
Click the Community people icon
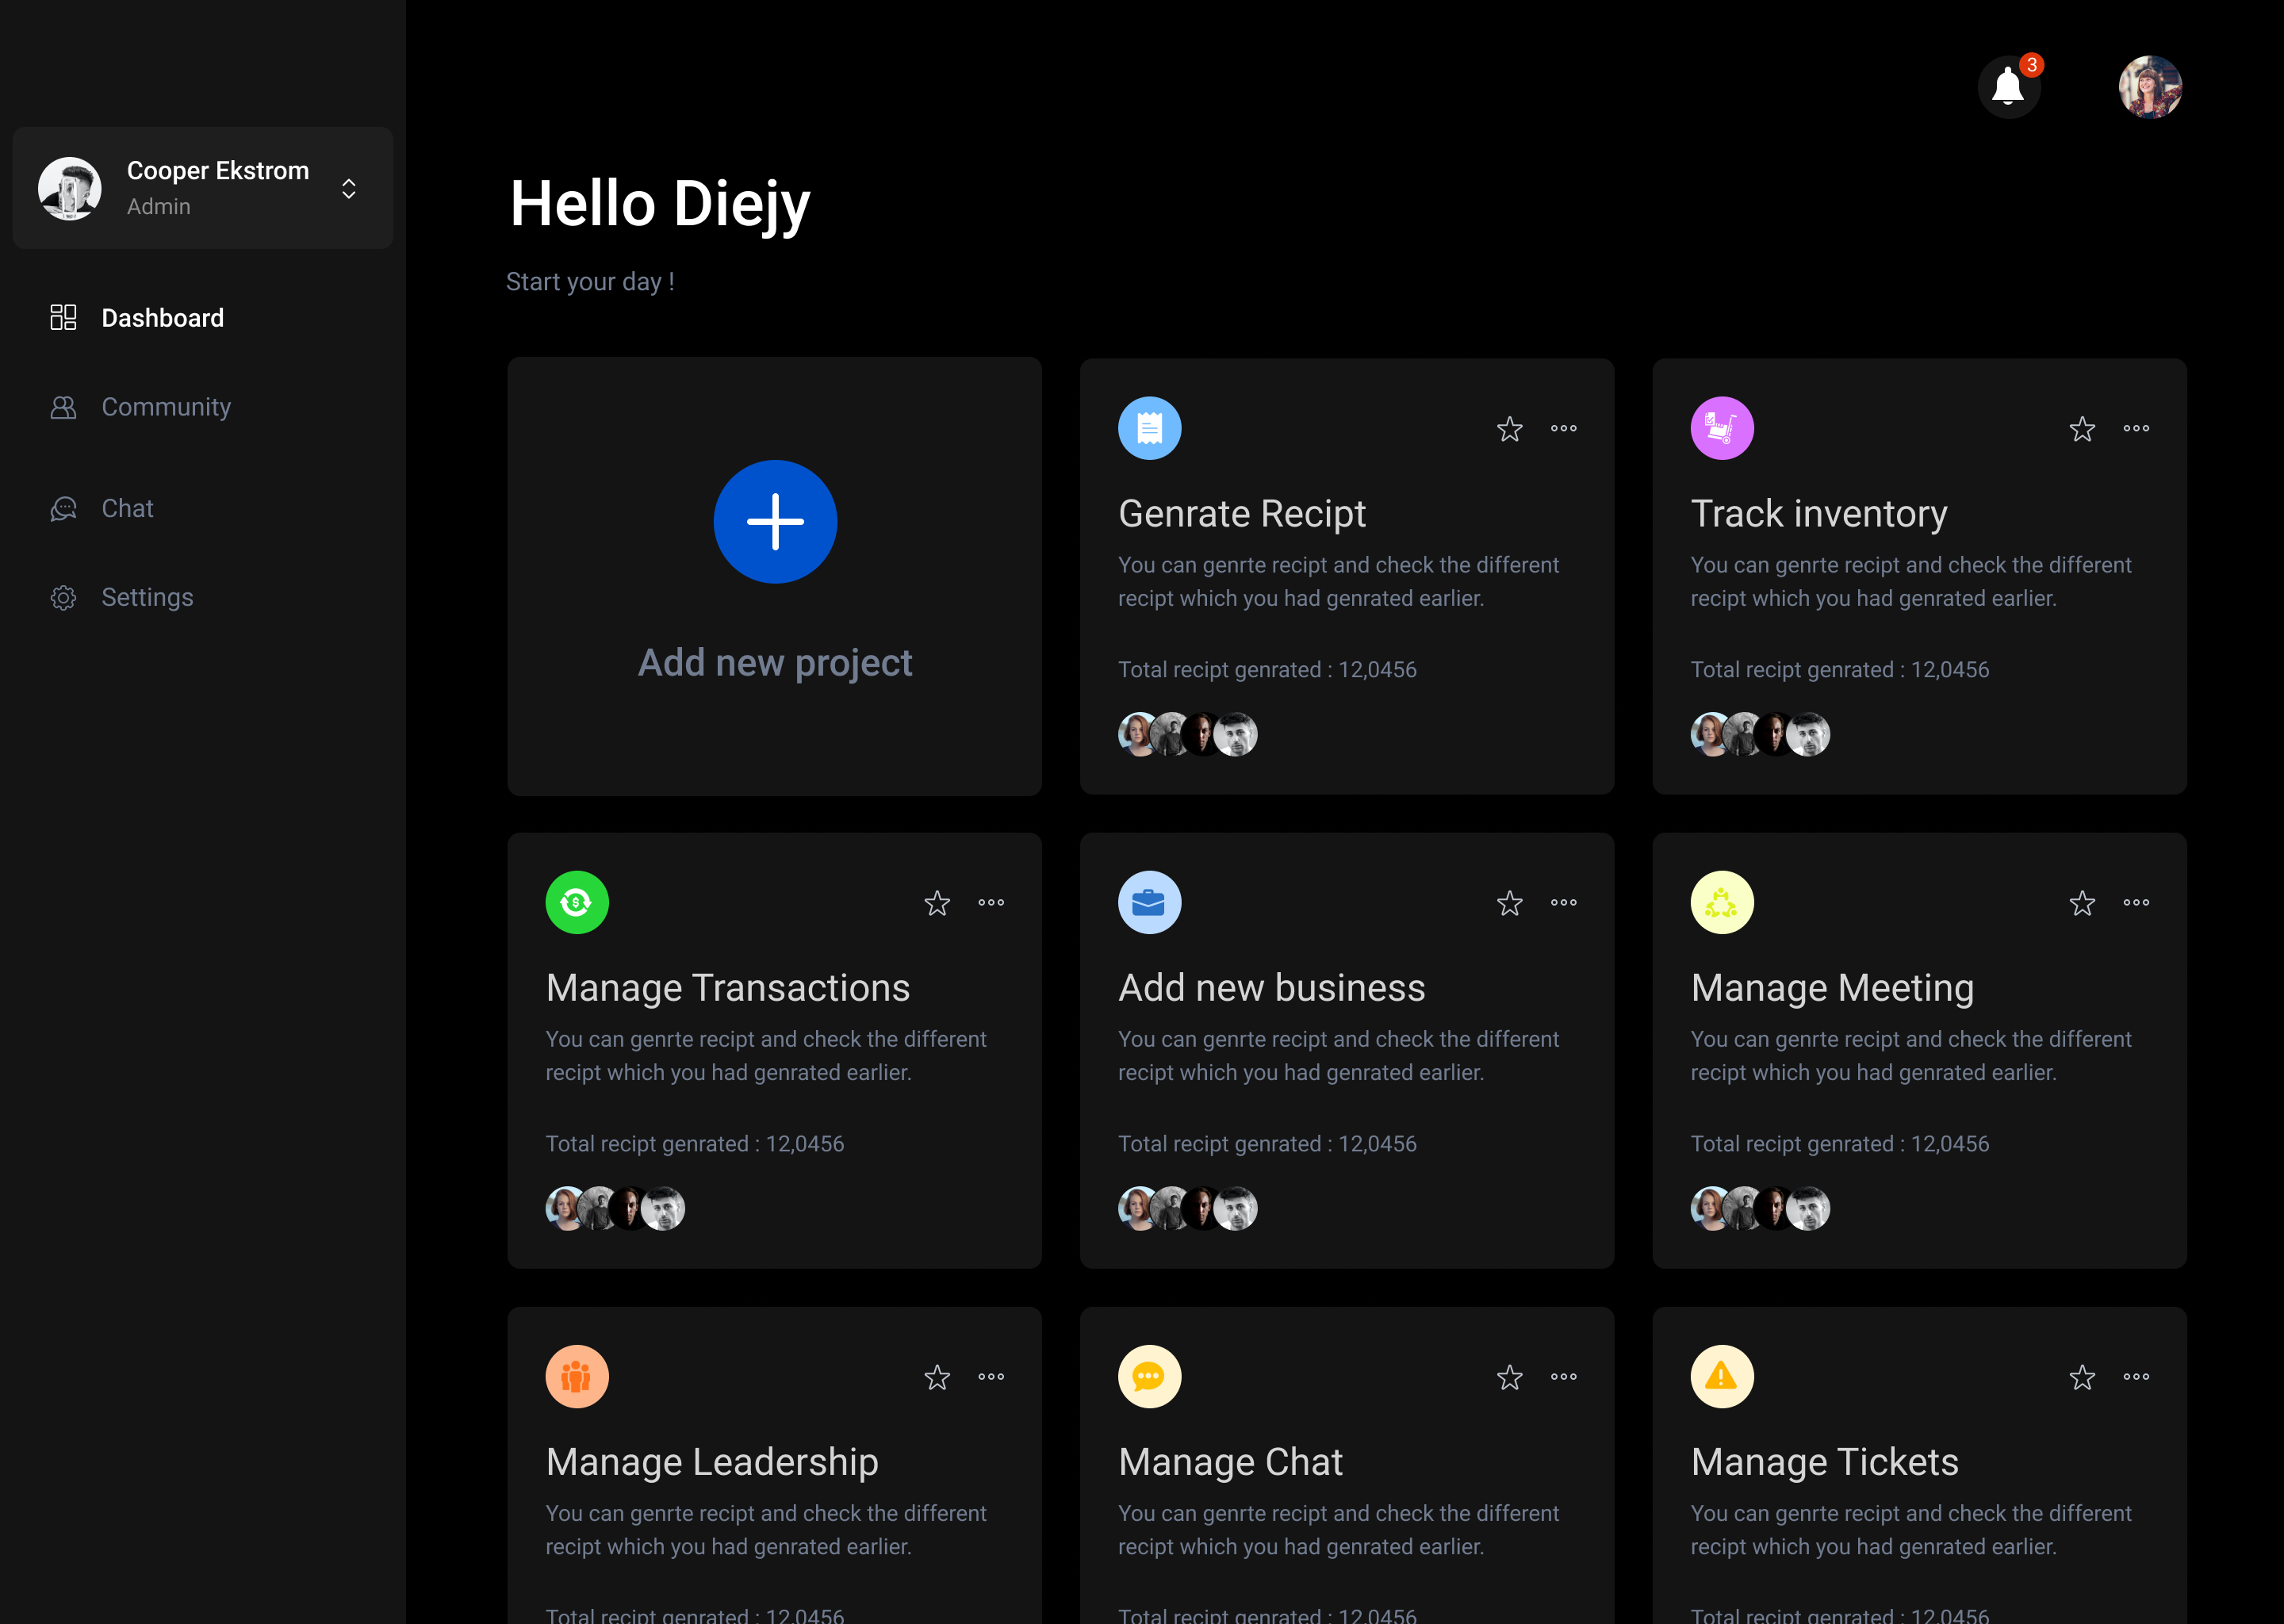[x=63, y=407]
